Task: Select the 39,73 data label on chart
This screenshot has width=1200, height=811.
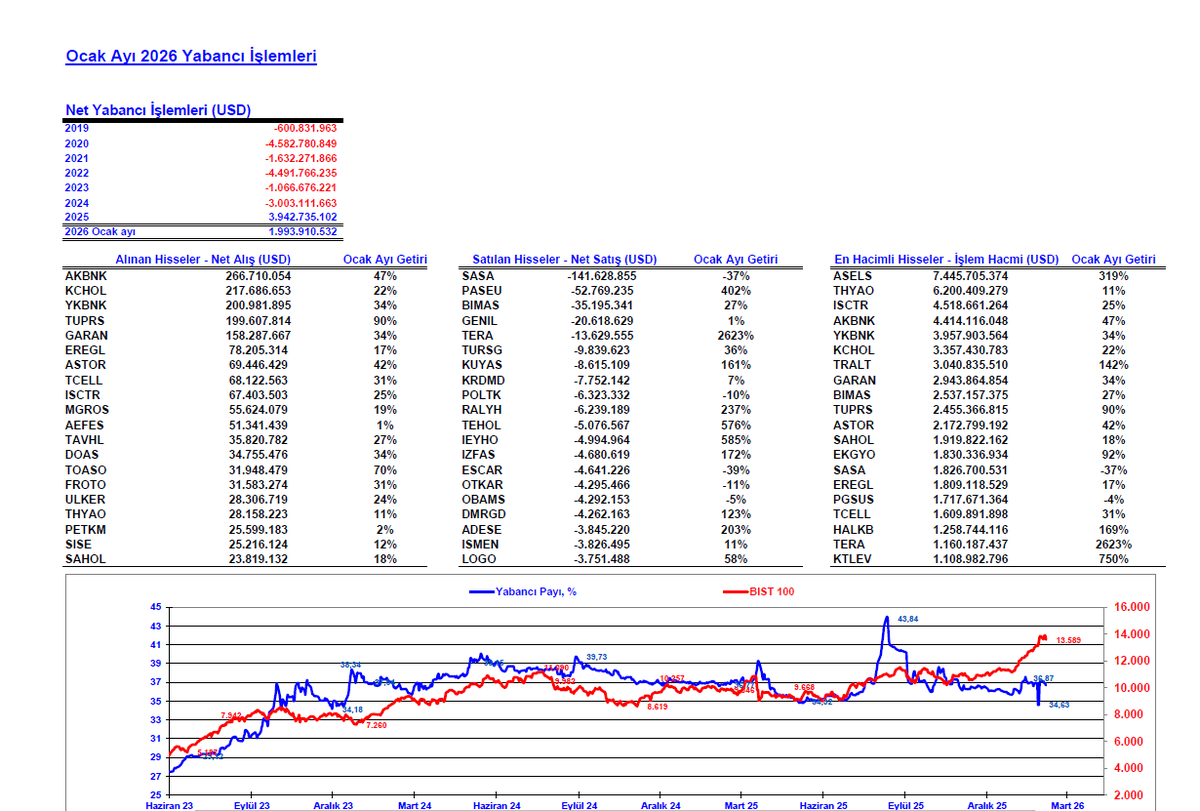Action: [x=596, y=657]
